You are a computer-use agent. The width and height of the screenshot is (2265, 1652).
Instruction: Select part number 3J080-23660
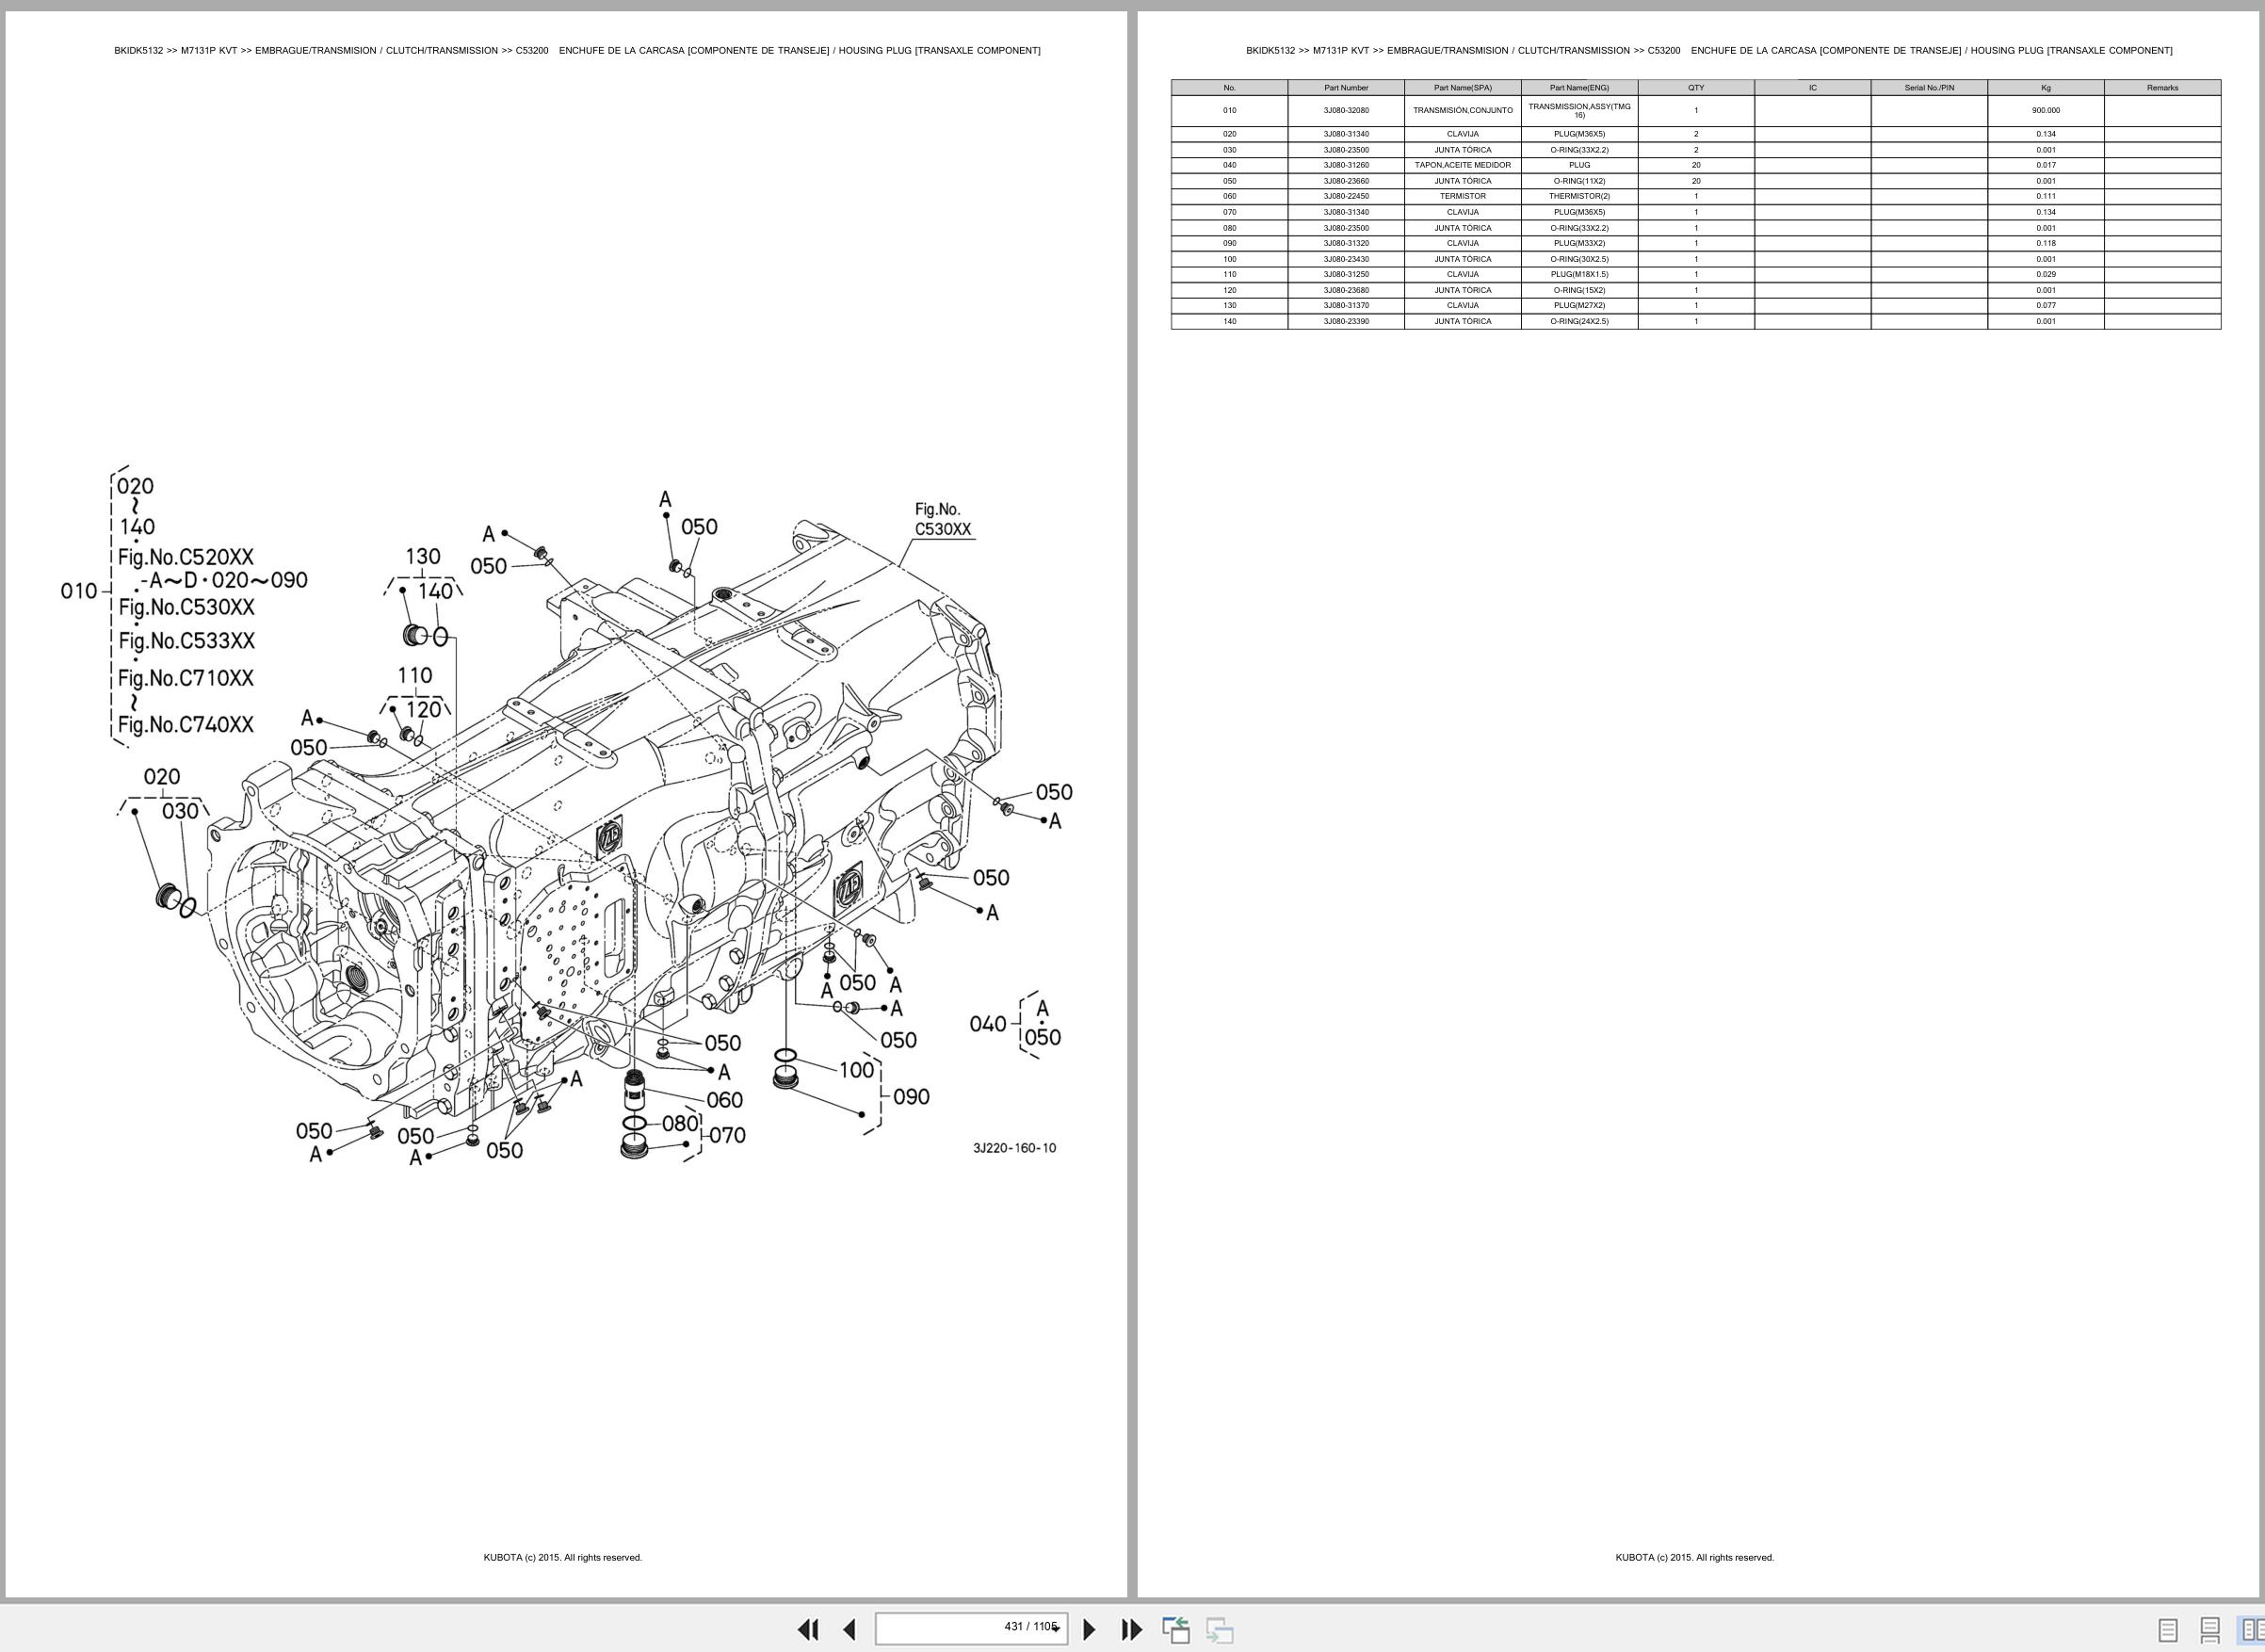[1346, 181]
